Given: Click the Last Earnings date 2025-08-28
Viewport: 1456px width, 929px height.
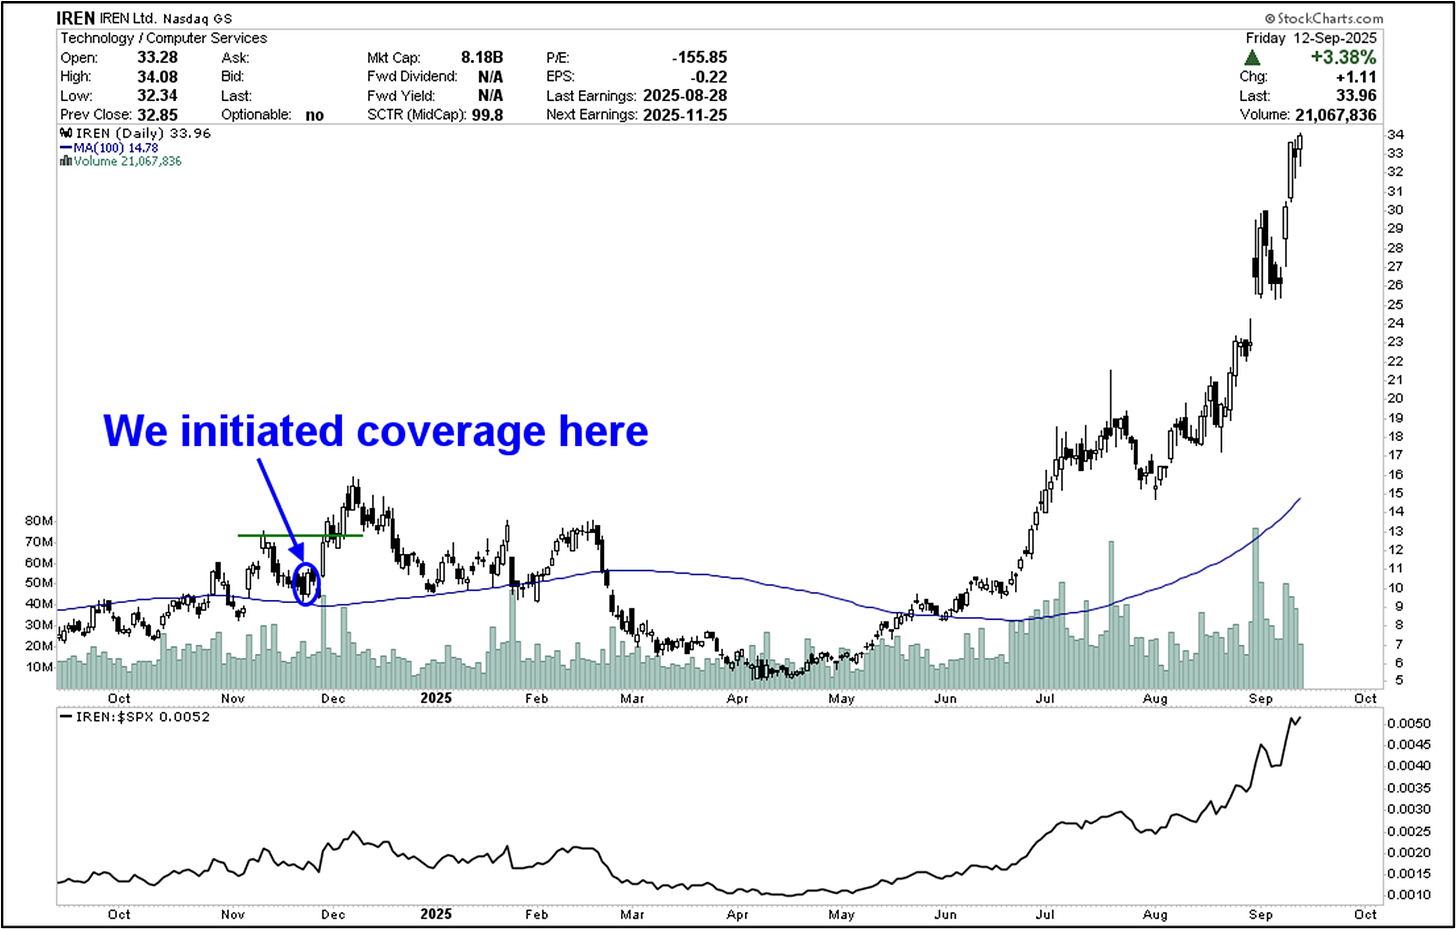Looking at the screenshot, I should [686, 96].
